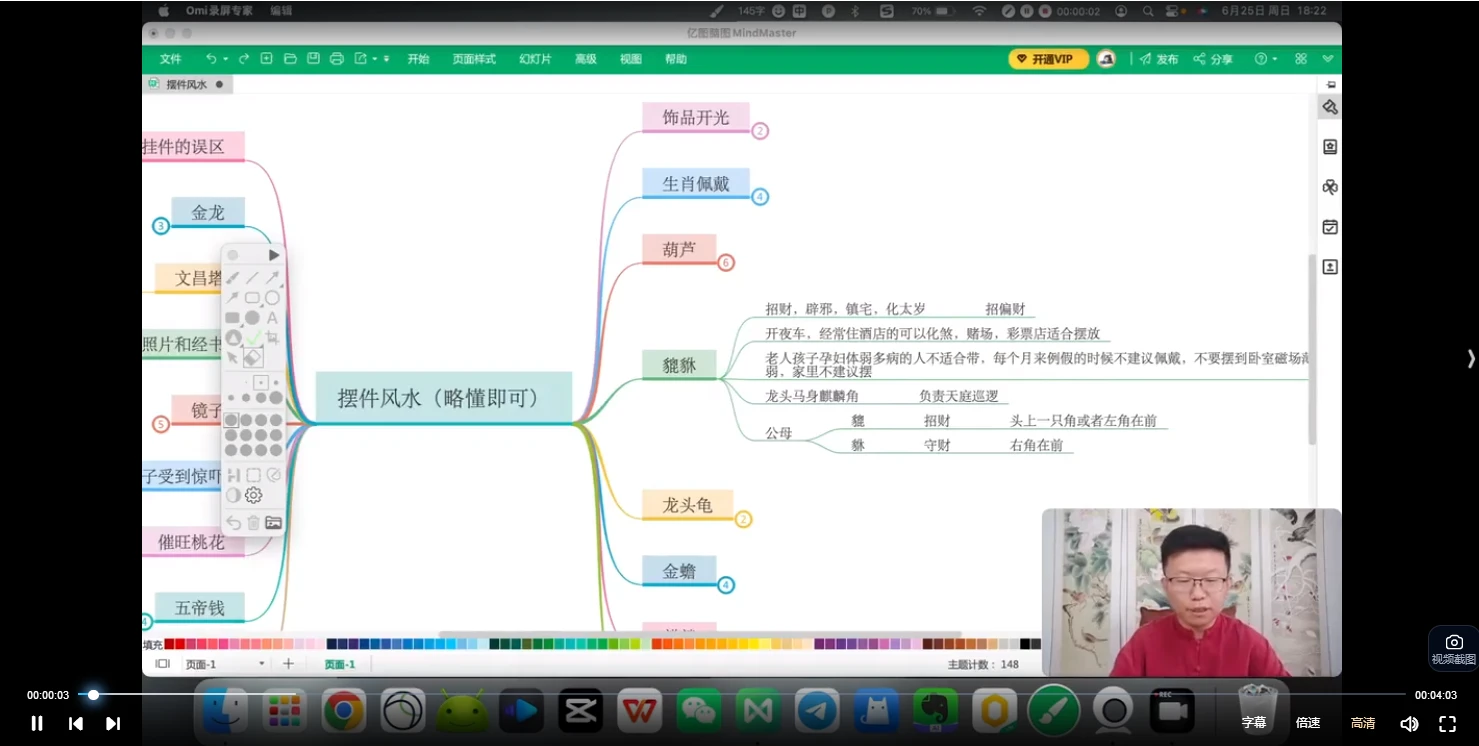Click the save disk icon in toolbar

click(x=313, y=59)
